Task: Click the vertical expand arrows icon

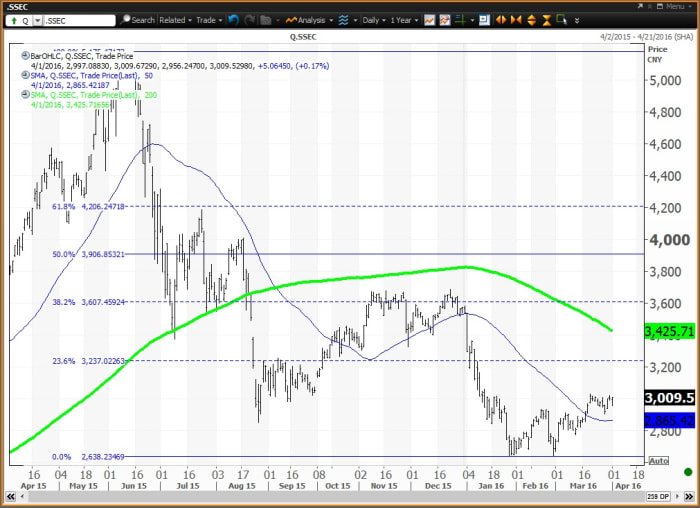Action: coord(532,19)
